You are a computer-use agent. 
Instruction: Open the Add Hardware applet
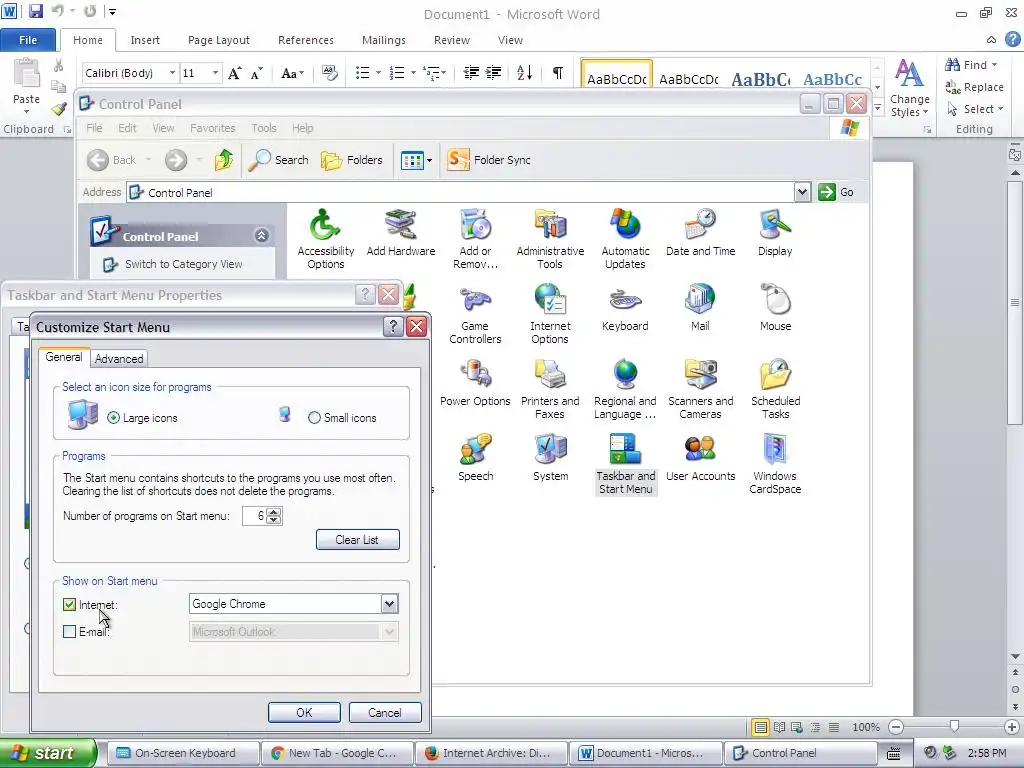tap(400, 233)
